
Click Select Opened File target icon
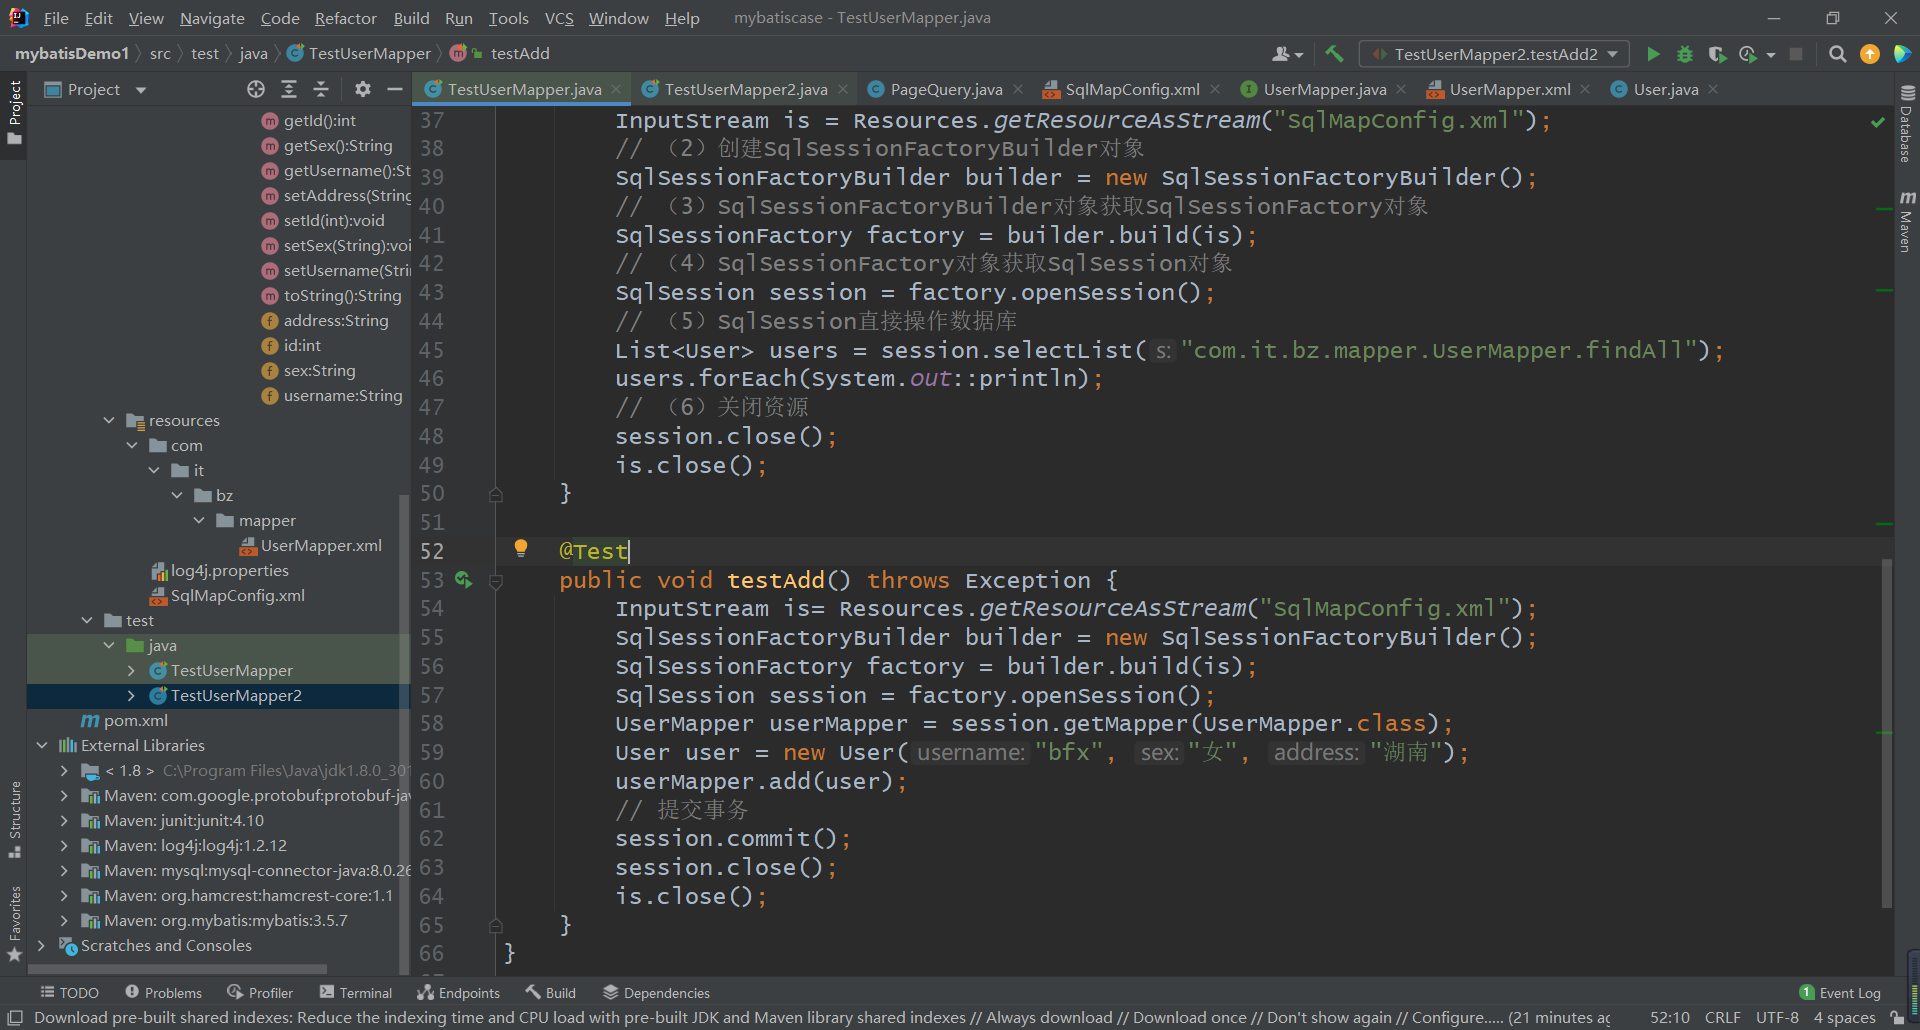[256, 90]
